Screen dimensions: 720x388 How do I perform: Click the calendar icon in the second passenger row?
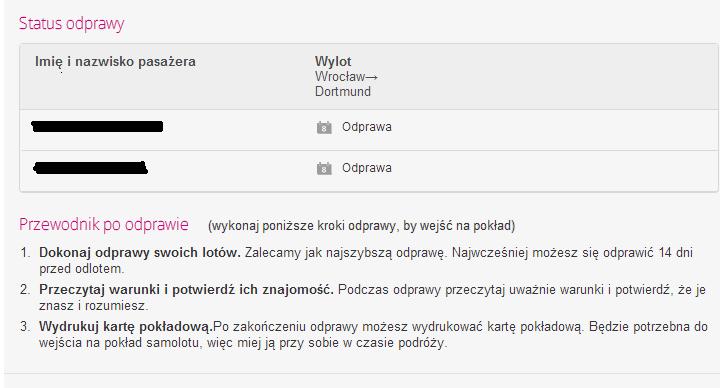[x=324, y=169]
